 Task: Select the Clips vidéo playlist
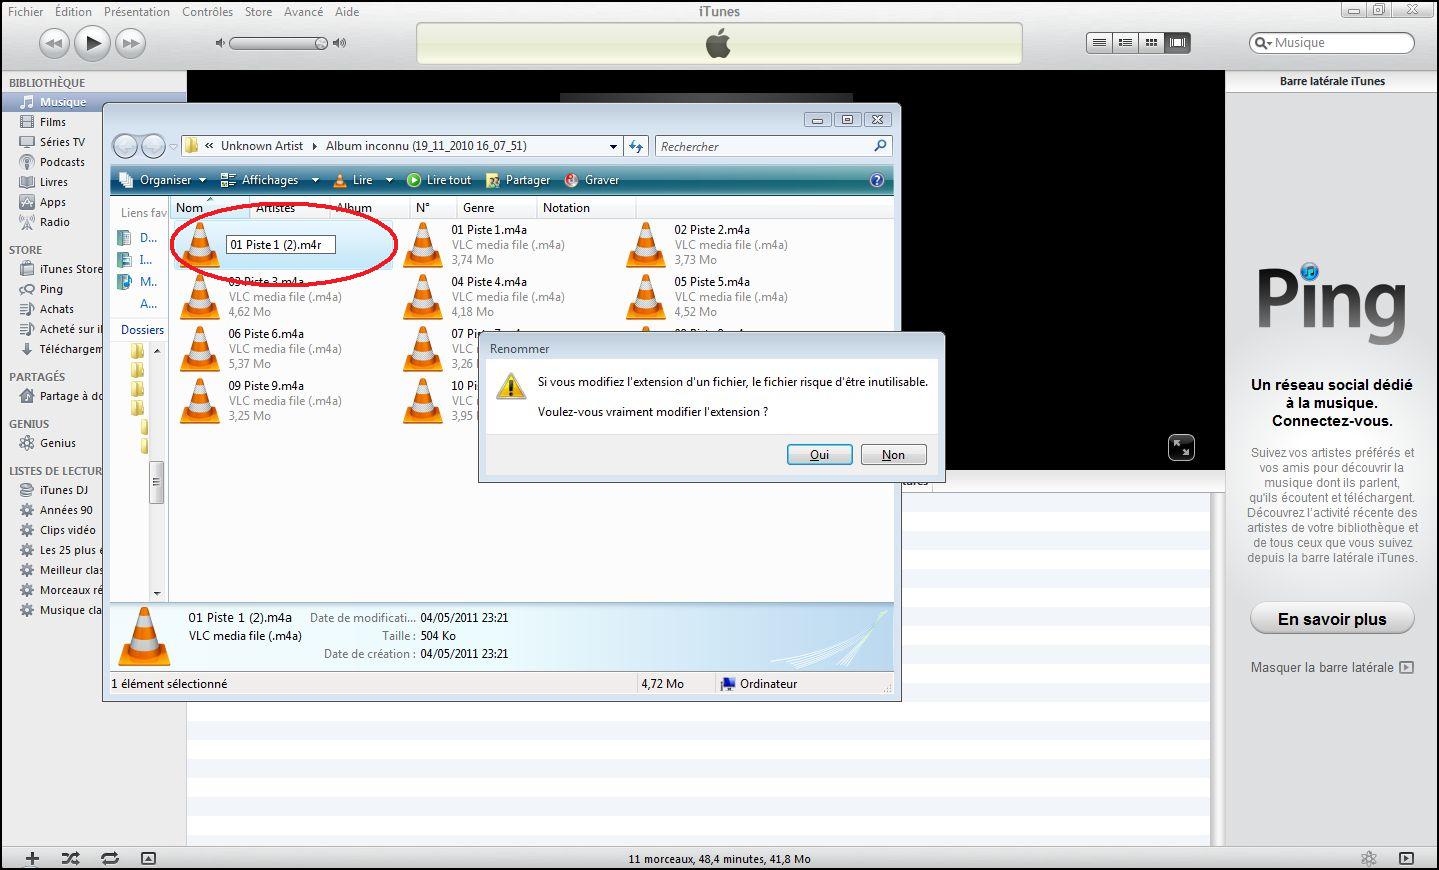tap(67, 530)
